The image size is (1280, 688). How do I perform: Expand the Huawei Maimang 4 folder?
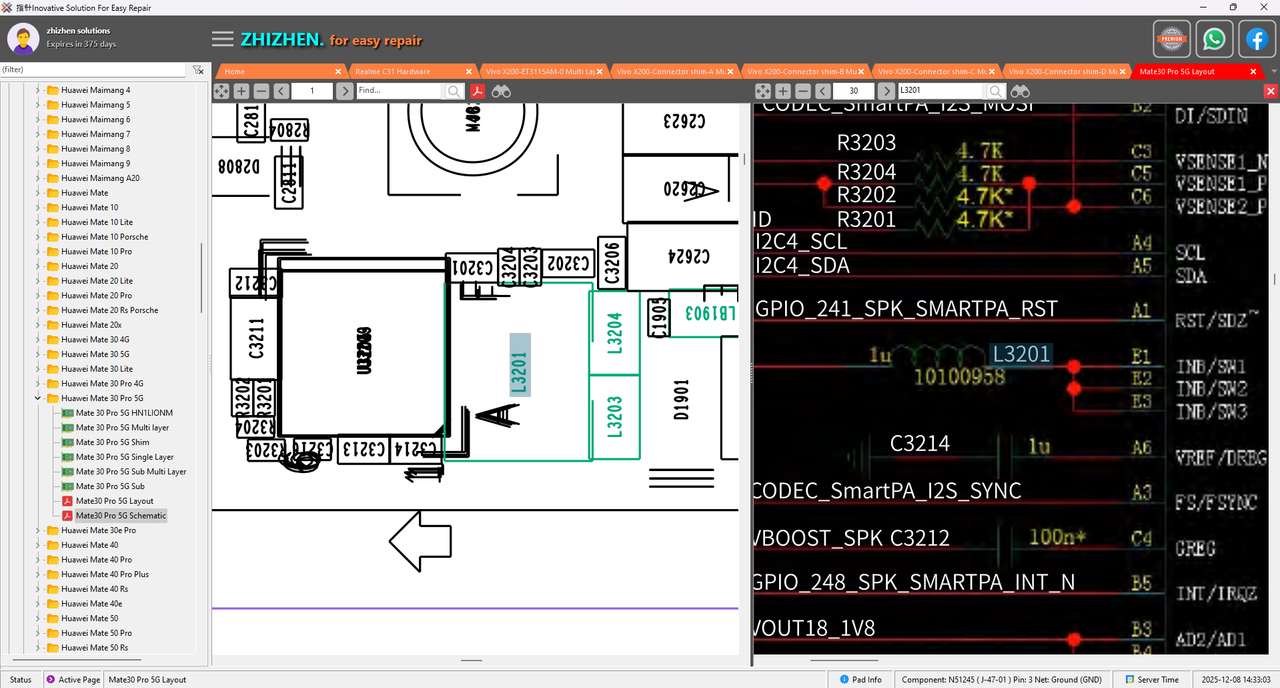(38, 90)
